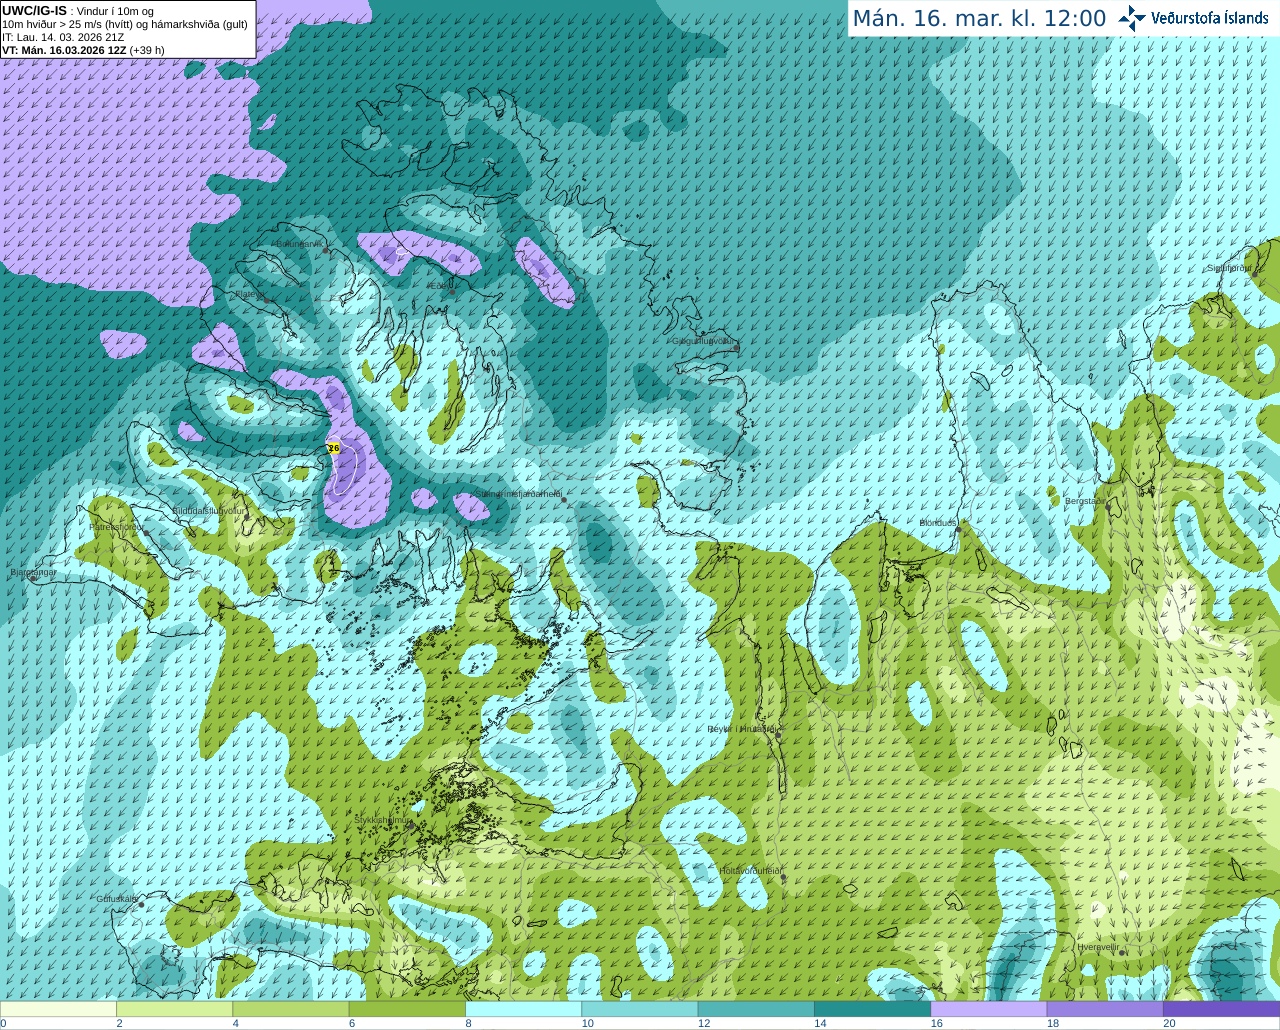Click the Steingrímsfjarðarheiði place label
Viewport: 1280px width, 1030px height.
click(517, 494)
